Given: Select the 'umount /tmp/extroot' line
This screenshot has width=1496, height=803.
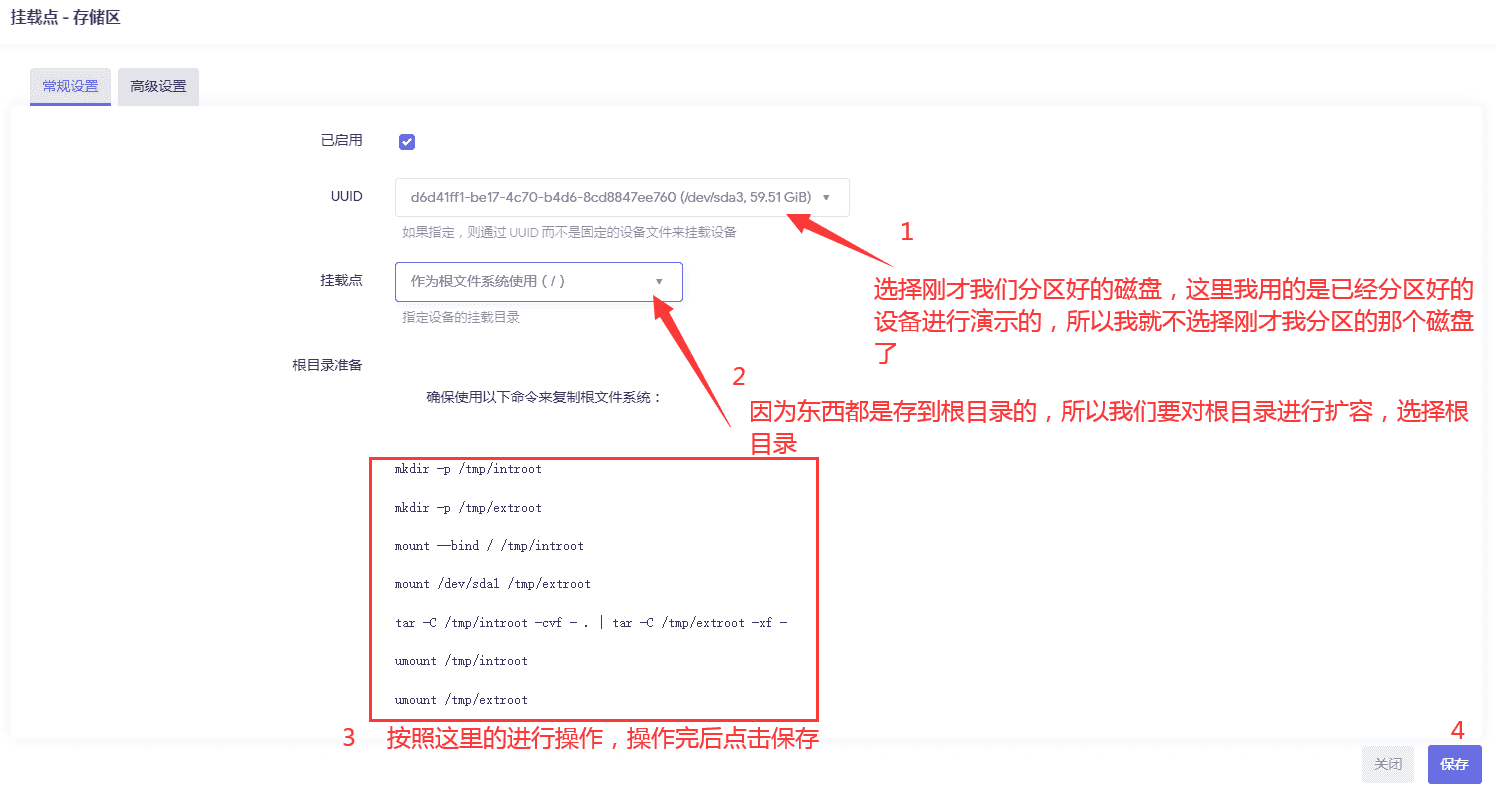Looking at the screenshot, I should pyautogui.click(x=461, y=700).
